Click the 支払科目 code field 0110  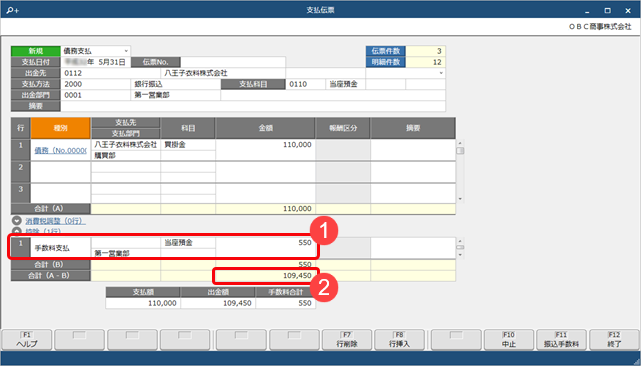pyautogui.click(x=305, y=84)
